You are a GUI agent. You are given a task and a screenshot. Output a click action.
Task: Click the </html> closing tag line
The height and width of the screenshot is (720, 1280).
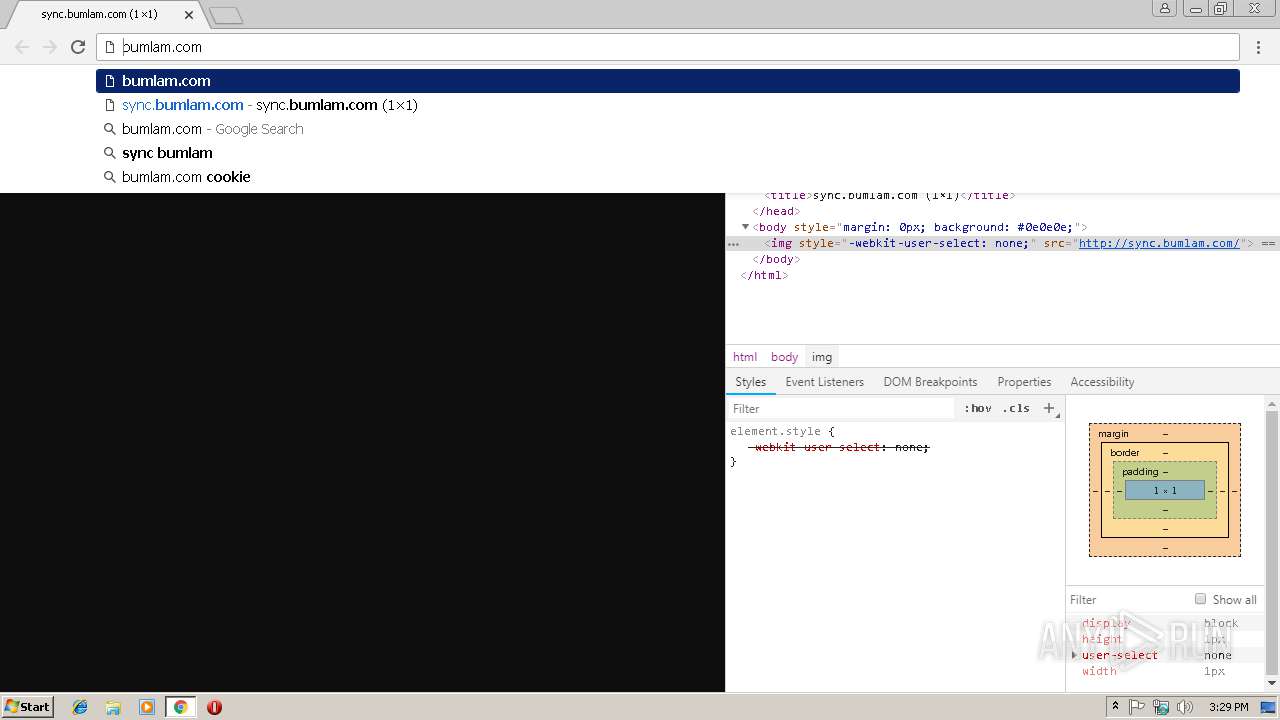pos(764,275)
